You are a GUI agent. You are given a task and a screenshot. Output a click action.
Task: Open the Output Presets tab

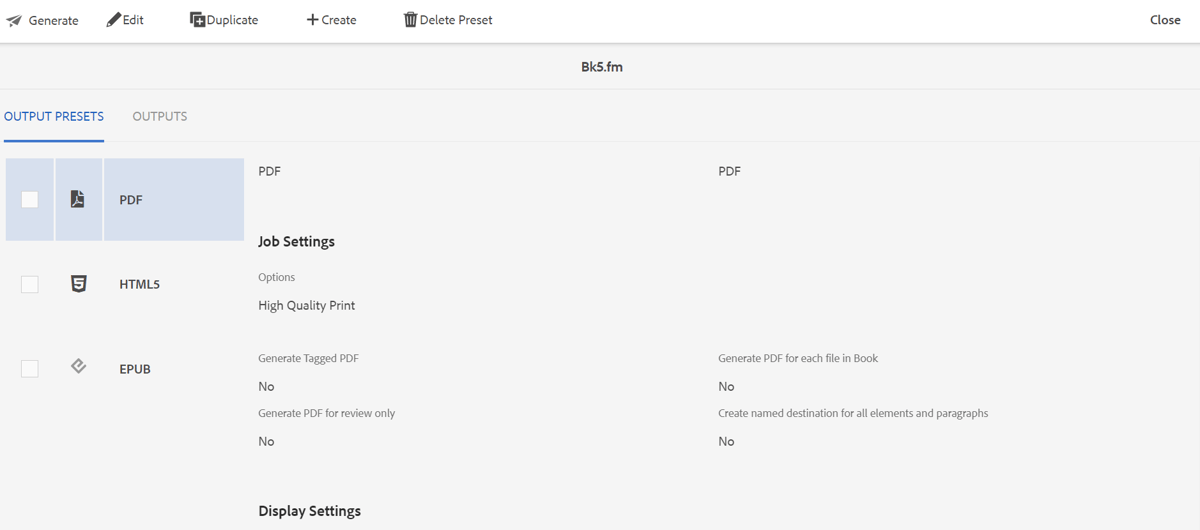54,116
